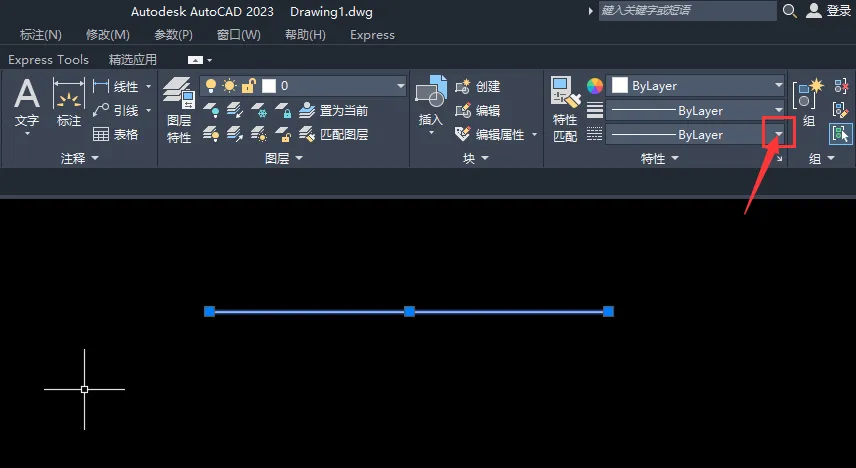Click the lineweight icon in 特性 panel
Viewport: 856px width, 468px height.
point(595,110)
